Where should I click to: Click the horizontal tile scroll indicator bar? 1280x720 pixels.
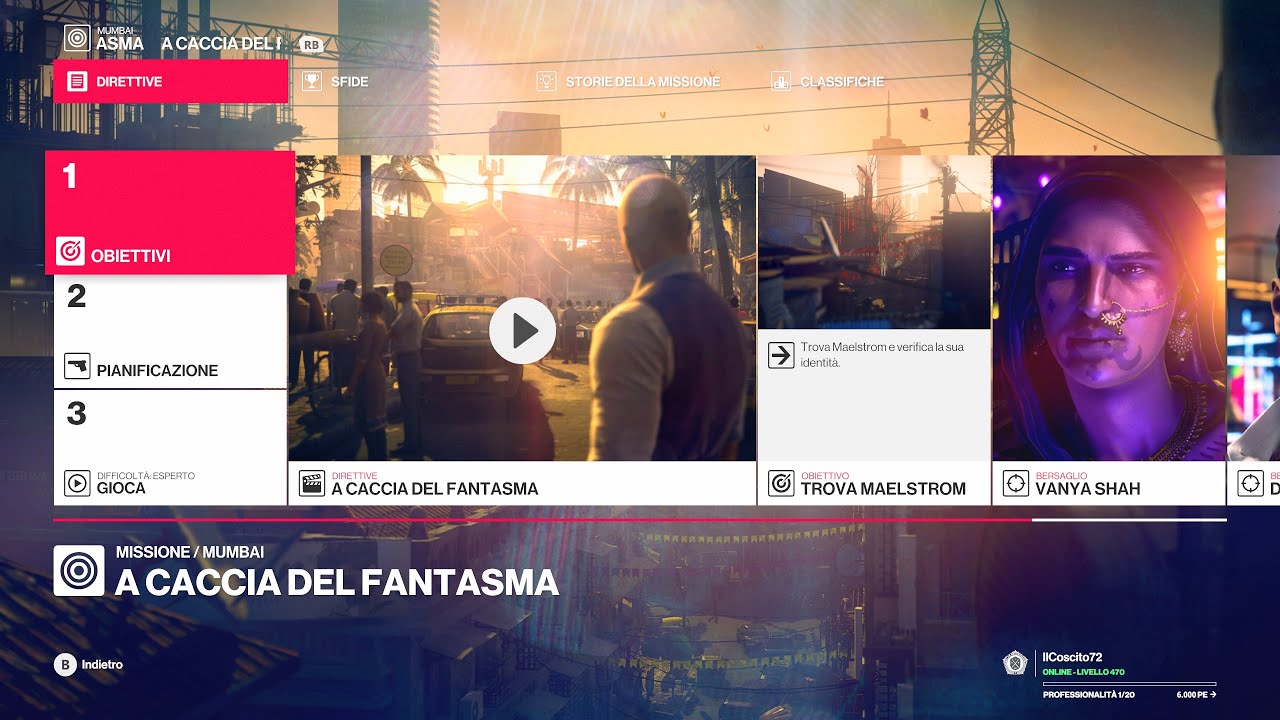640,520
